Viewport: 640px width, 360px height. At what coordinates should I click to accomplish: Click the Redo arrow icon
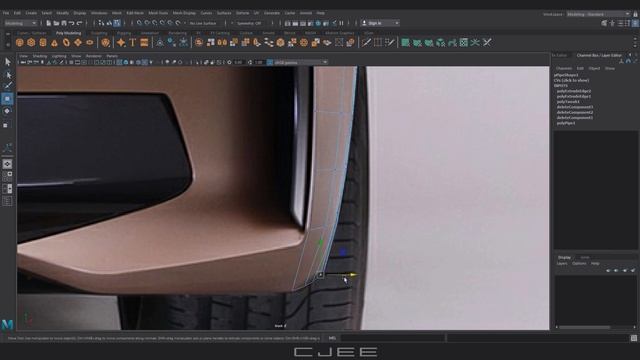click(80, 23)
